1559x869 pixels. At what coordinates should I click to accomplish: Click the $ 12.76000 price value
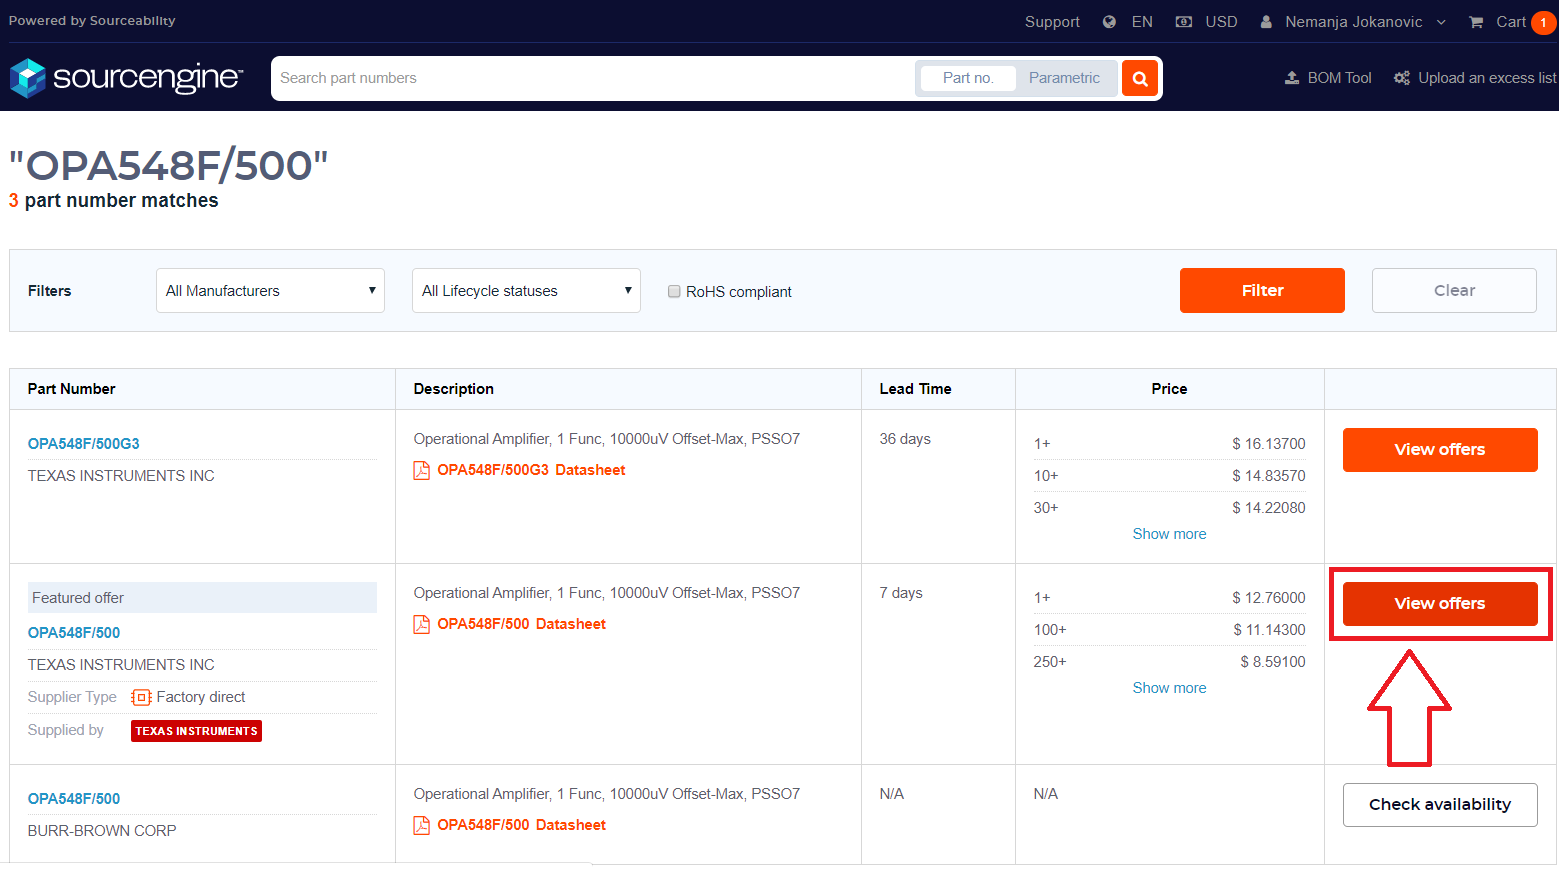(1268, 598)
